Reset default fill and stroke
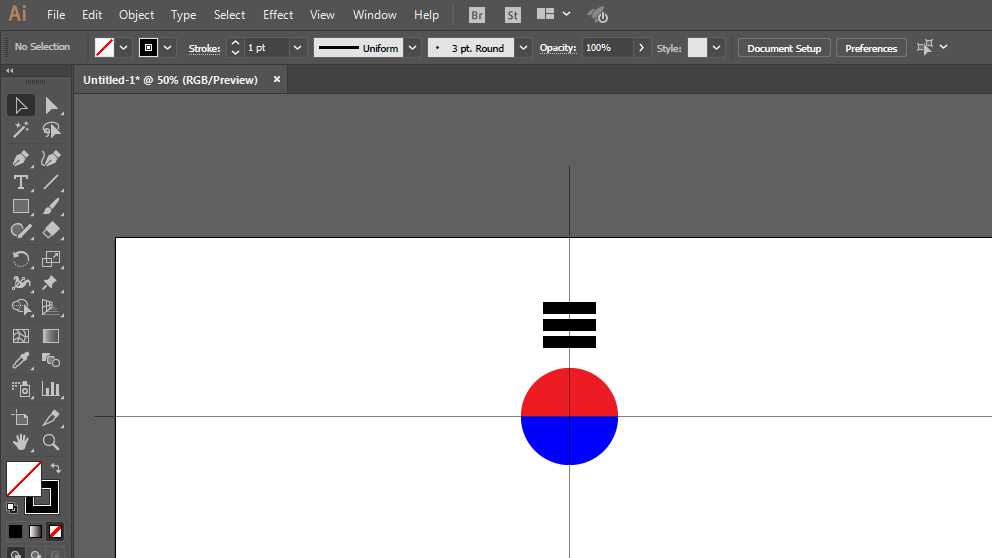Image resolution: width=992 pixels, height=558 pixels. coord(12,507)
